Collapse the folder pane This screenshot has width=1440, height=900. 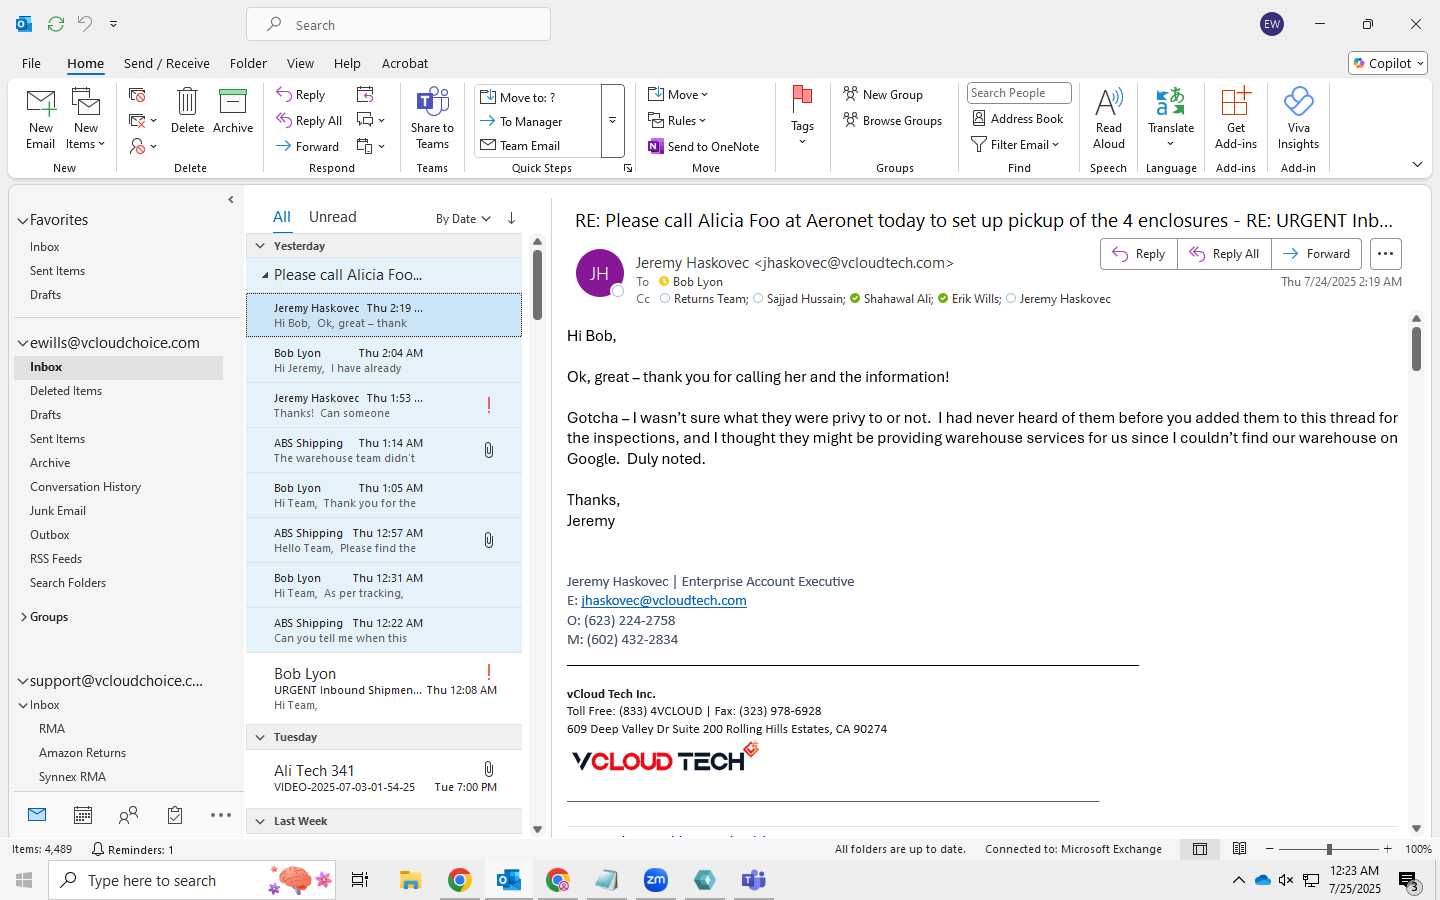point(231,200)
